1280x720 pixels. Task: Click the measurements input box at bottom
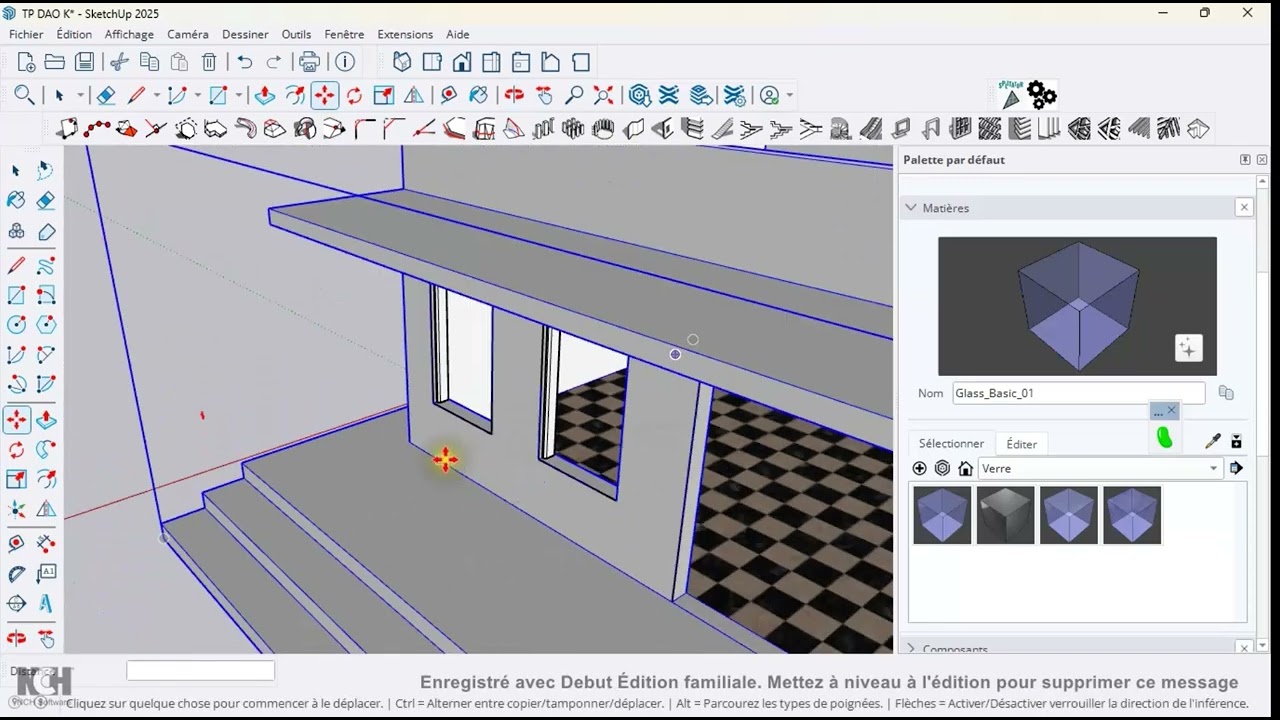tap(200, 671)
